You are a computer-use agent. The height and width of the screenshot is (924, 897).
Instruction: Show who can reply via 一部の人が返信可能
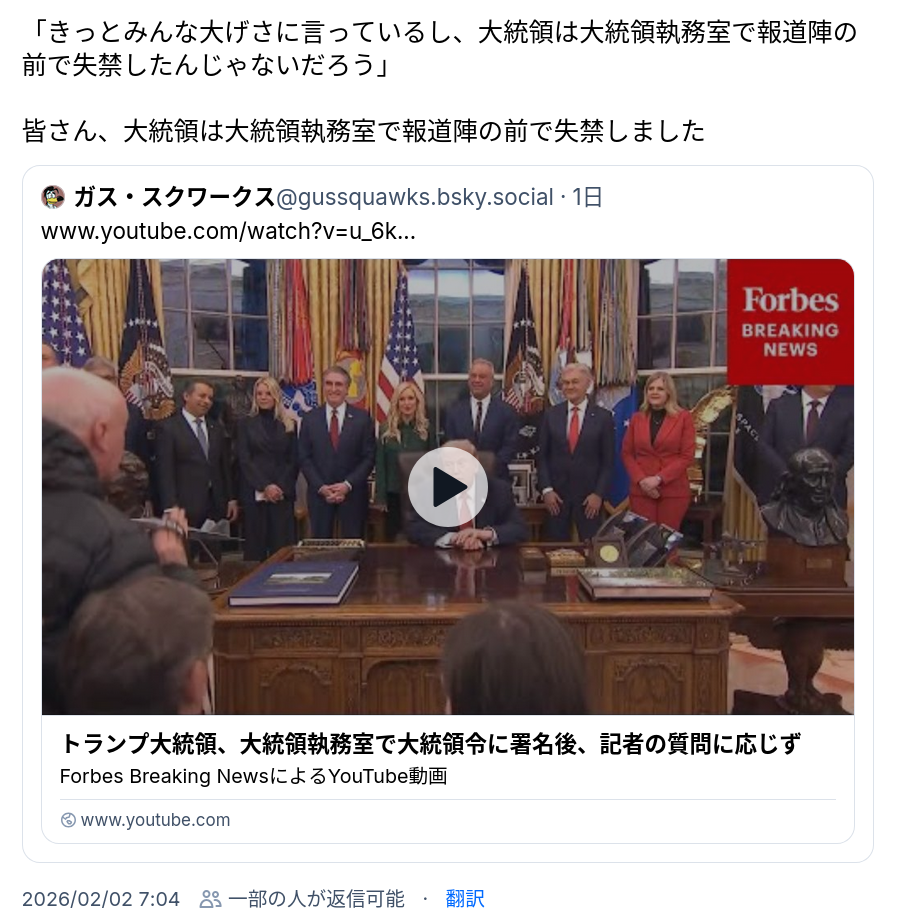tap(316, 899)
